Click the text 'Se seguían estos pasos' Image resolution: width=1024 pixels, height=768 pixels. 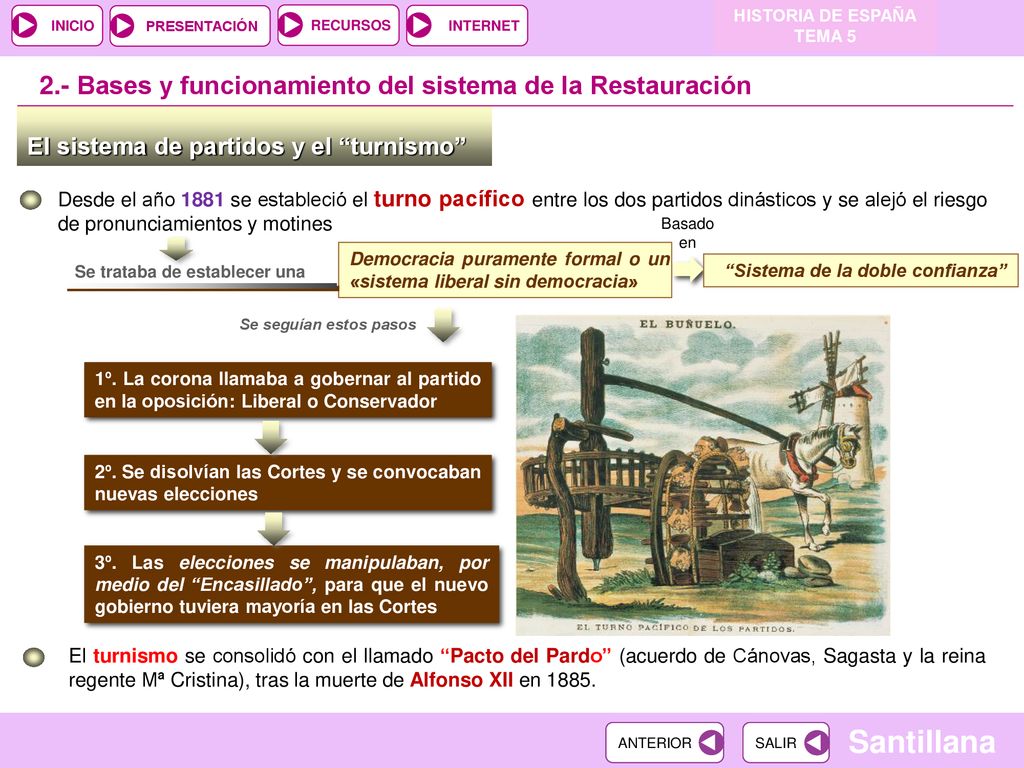[x=327, y=325]
